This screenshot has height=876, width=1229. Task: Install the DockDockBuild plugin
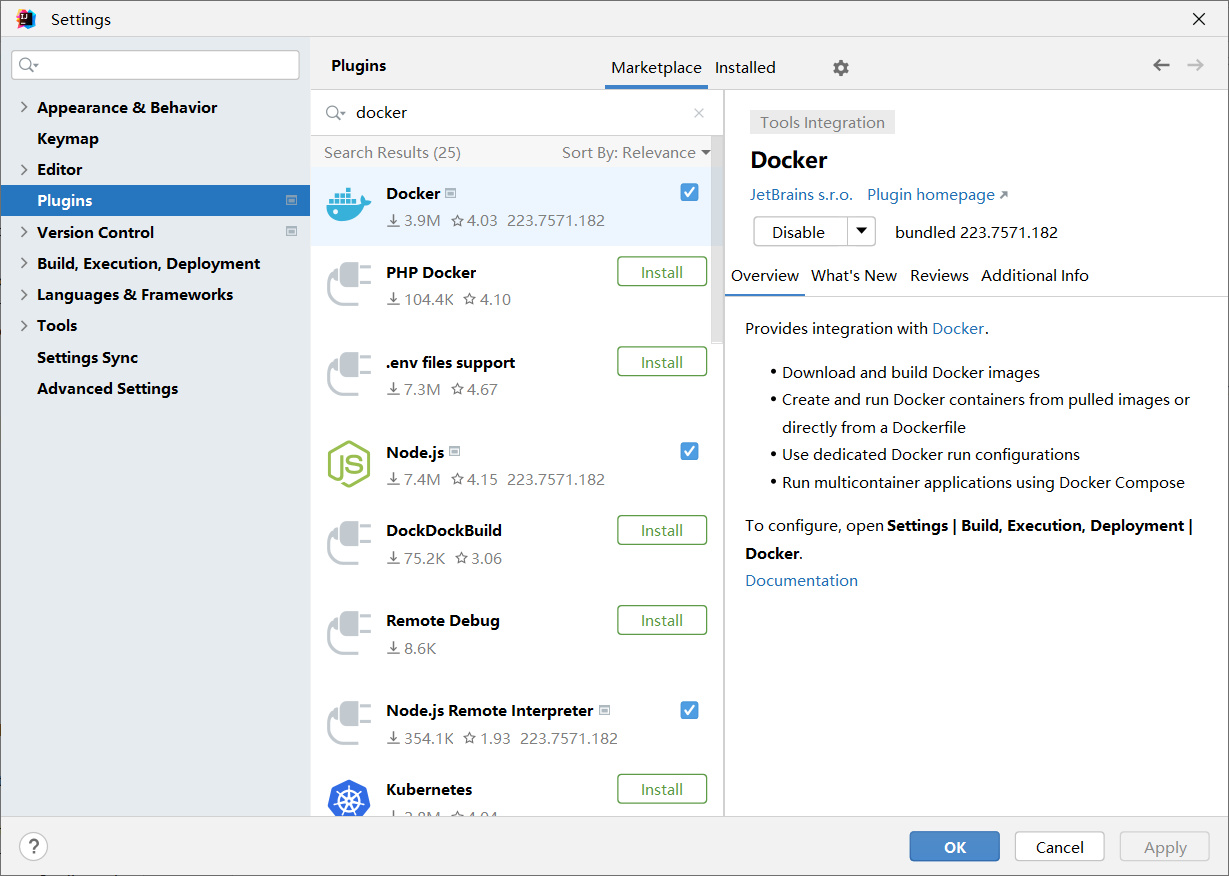pyautogui.click(x=662, y=530)
